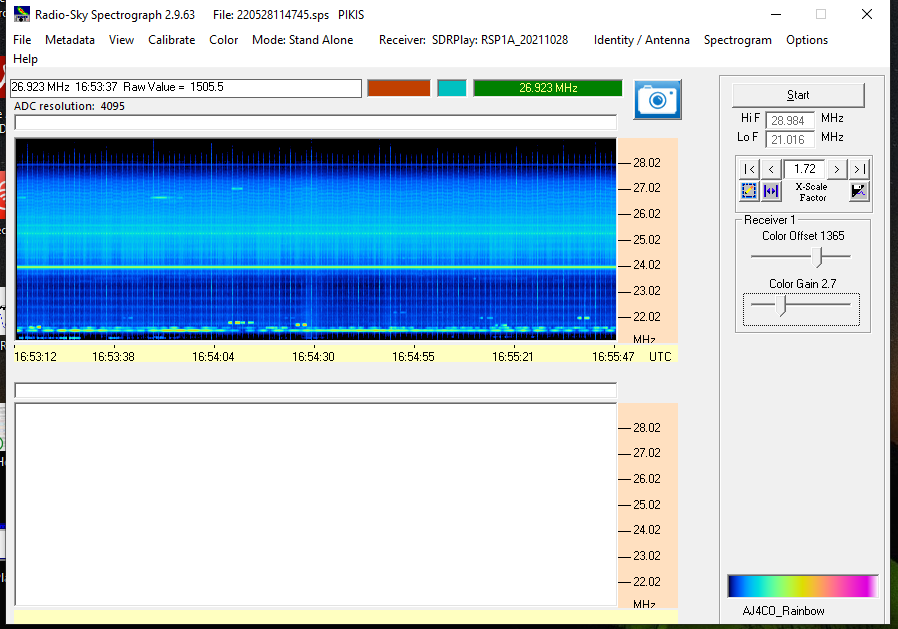This screenshot has width=898, height=629.
Task: Click the UTC label on the time axis
Action: click(660, 356)
